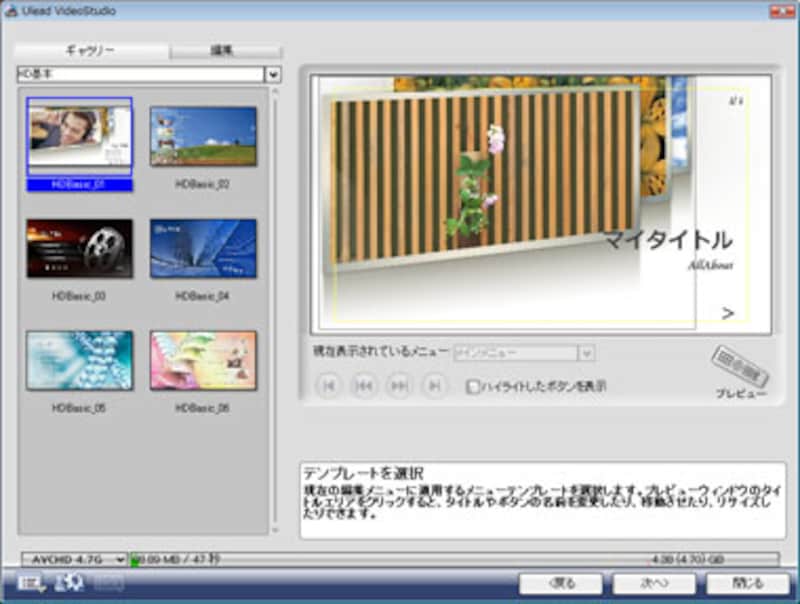Jump to the first menu page button
The width and height of the screenshot is (800, 604).
click(328, 386)
